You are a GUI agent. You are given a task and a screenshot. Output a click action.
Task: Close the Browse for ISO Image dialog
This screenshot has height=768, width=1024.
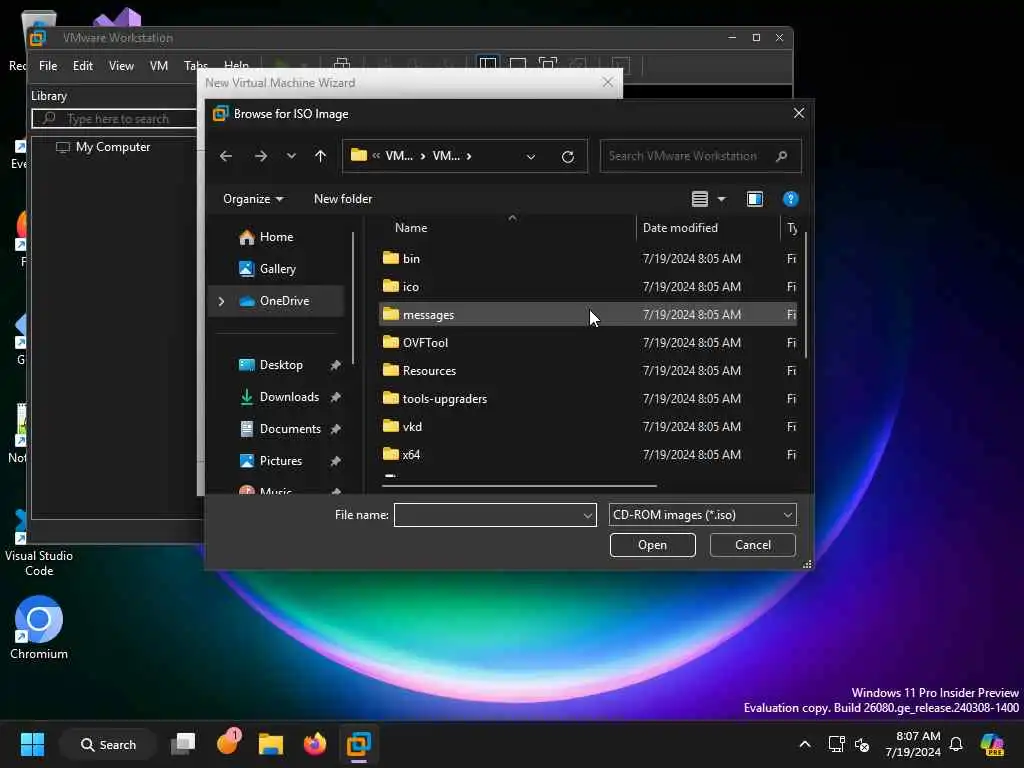(x=799, y=114)
